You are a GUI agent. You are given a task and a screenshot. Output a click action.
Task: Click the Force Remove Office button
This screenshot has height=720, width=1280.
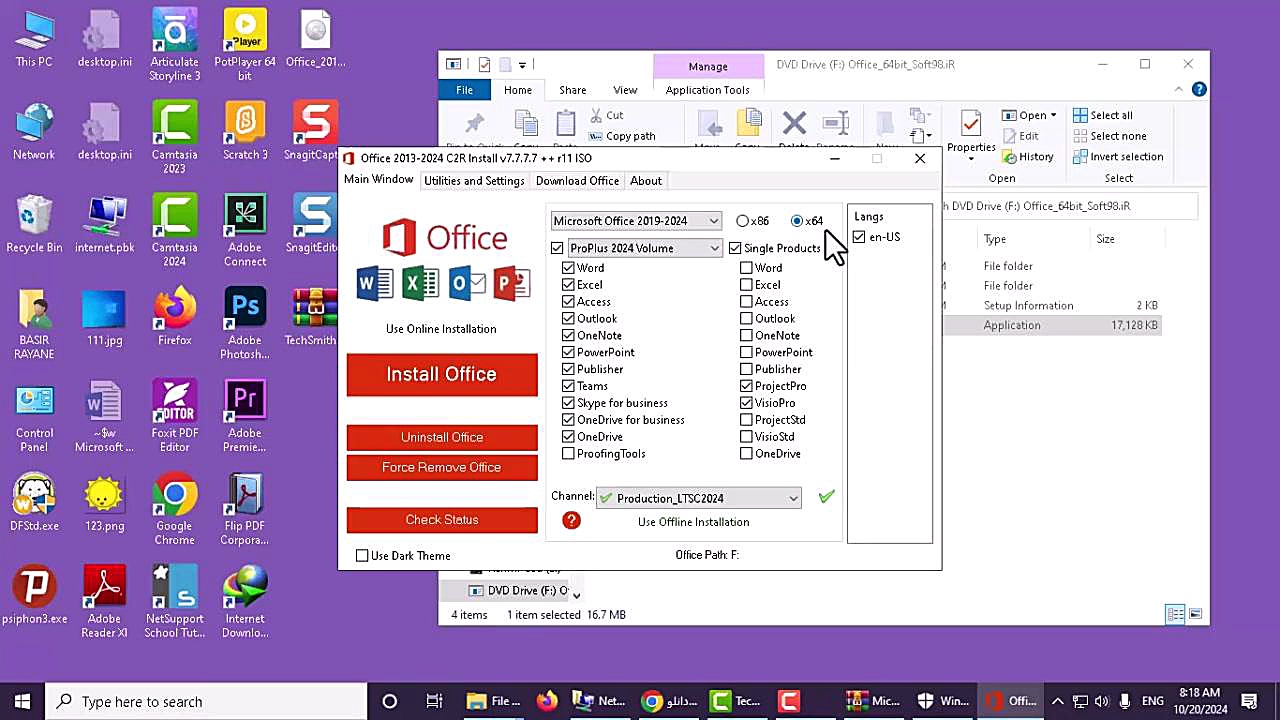[x=442, y=467]
